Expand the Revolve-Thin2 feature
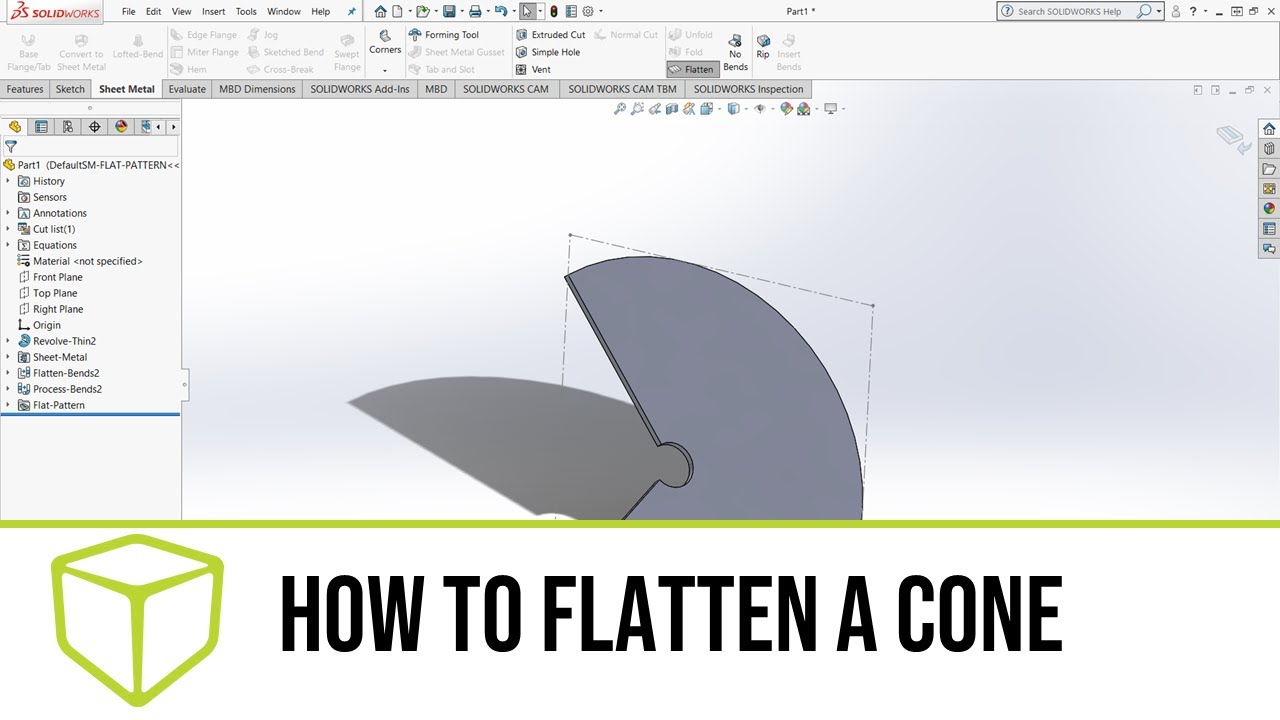 (x=8, y=341)
